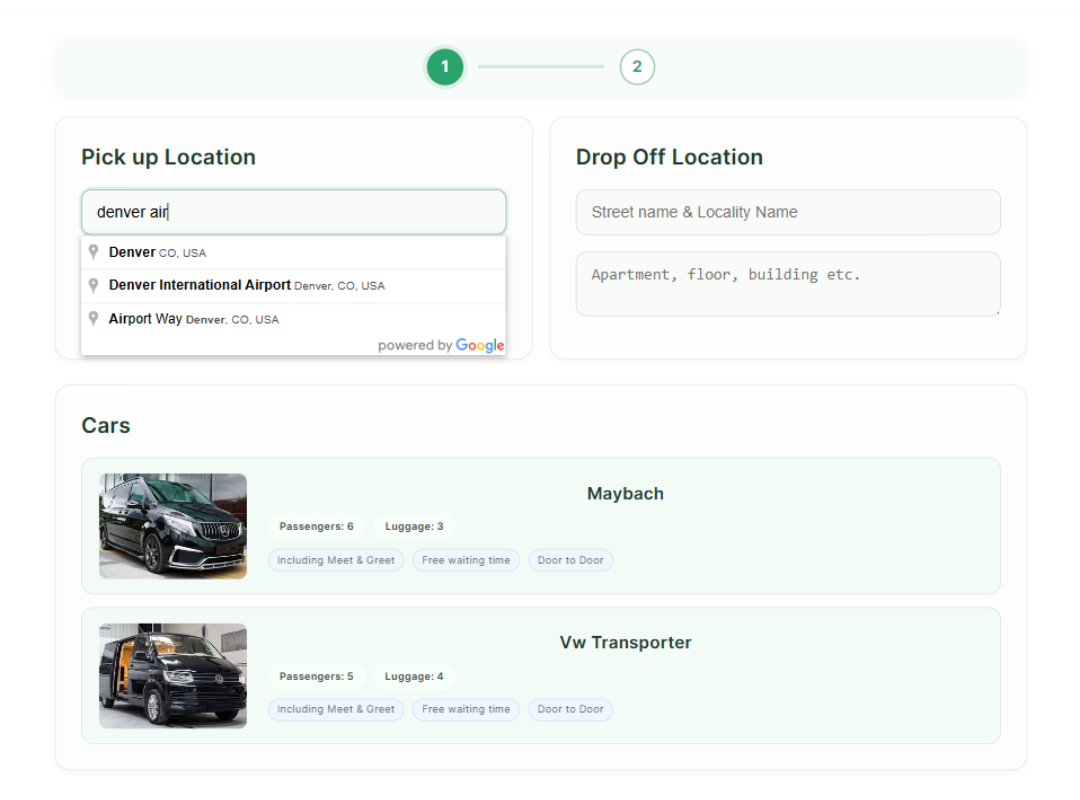Toggle 'Including Meet & Greet' on the Maybach

[x=335, y=560]
